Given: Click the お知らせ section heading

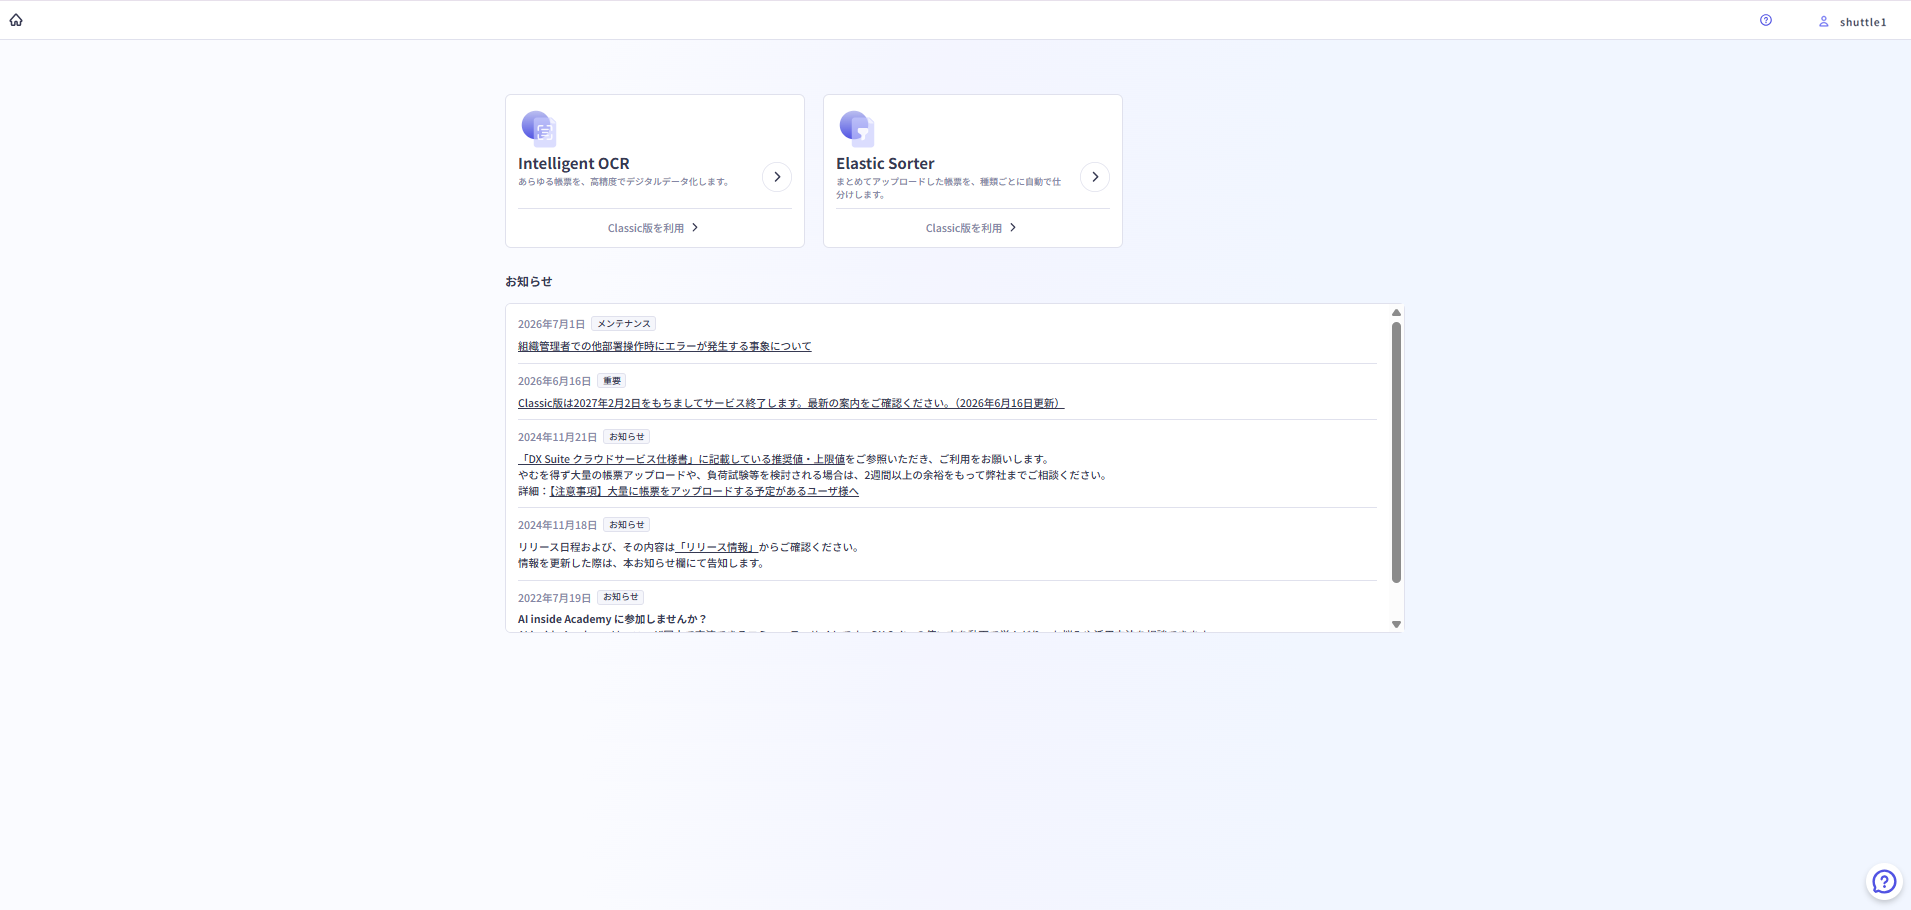Looking at the screenshot, I should 529,282.
